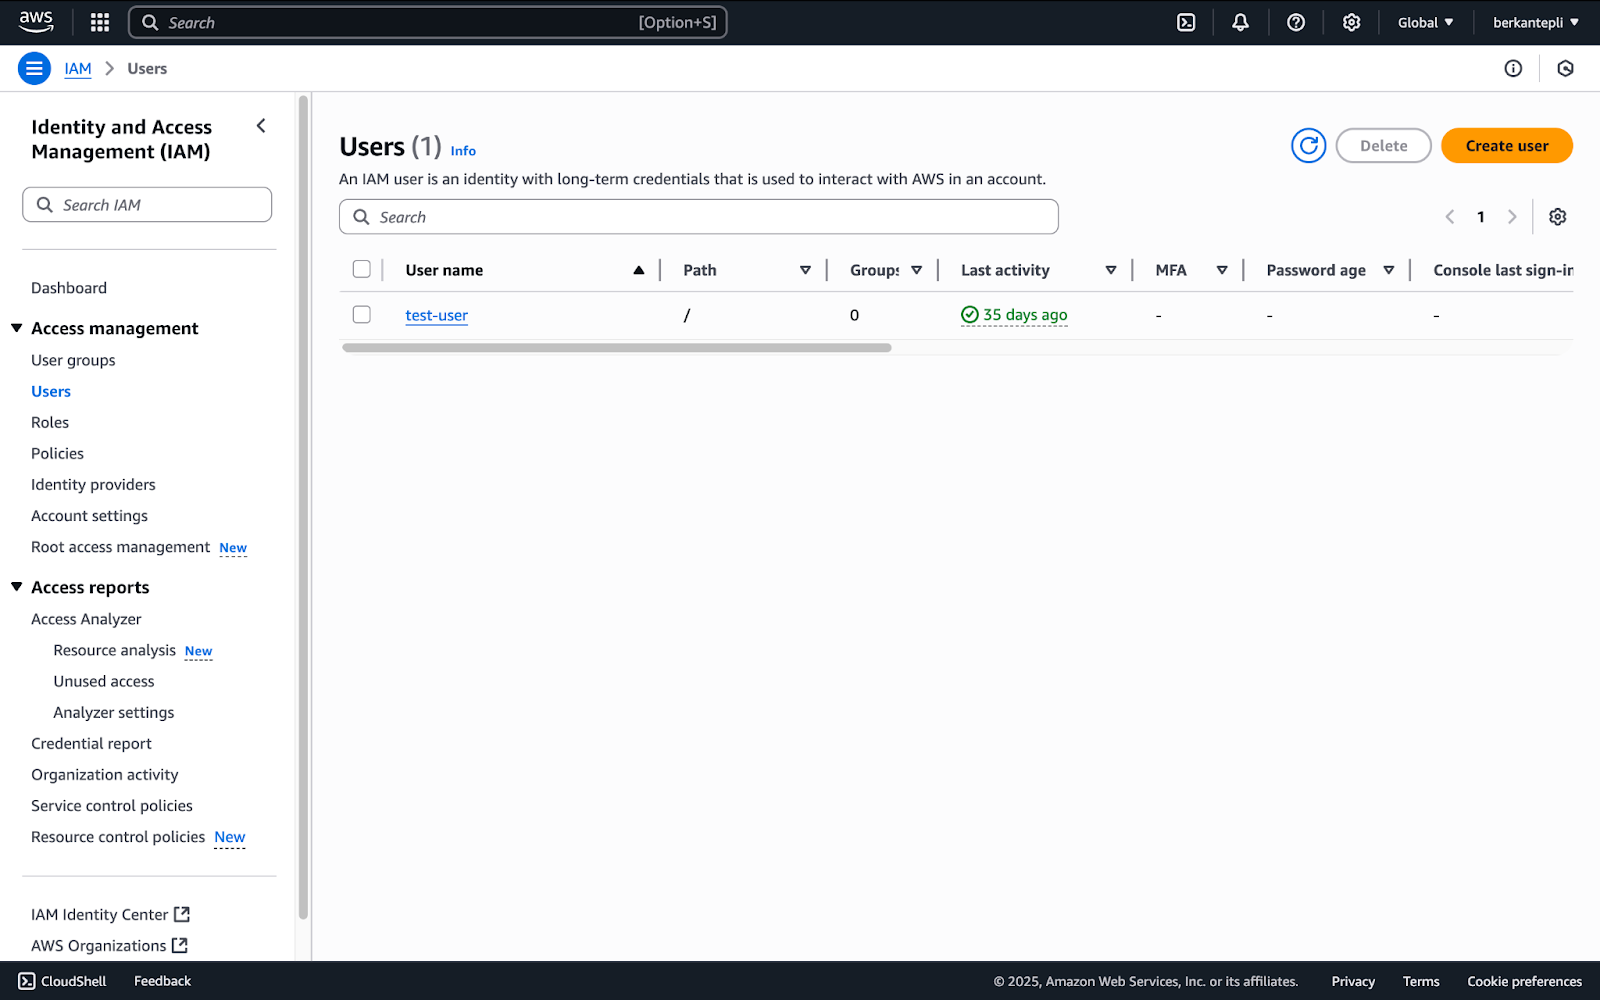Open Terms link in footer
Image resolution: width=1600 pixels, height=1000 pixels.
tap(1421, 981)
